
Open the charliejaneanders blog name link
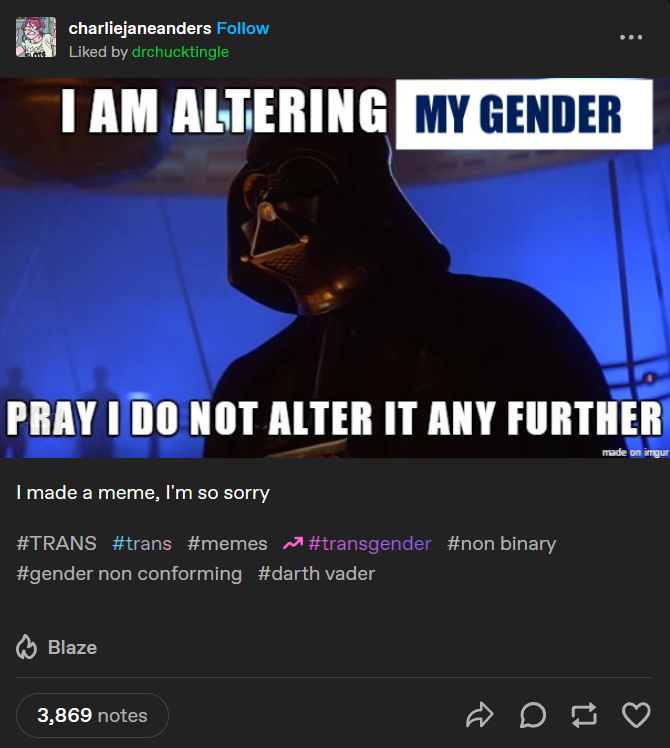pos(140,28)
